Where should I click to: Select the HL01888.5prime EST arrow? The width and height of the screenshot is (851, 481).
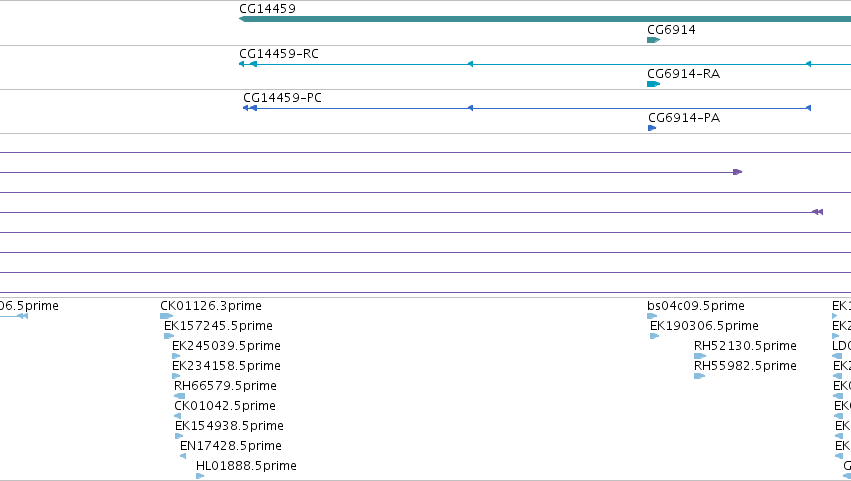[x=200, y=476]
